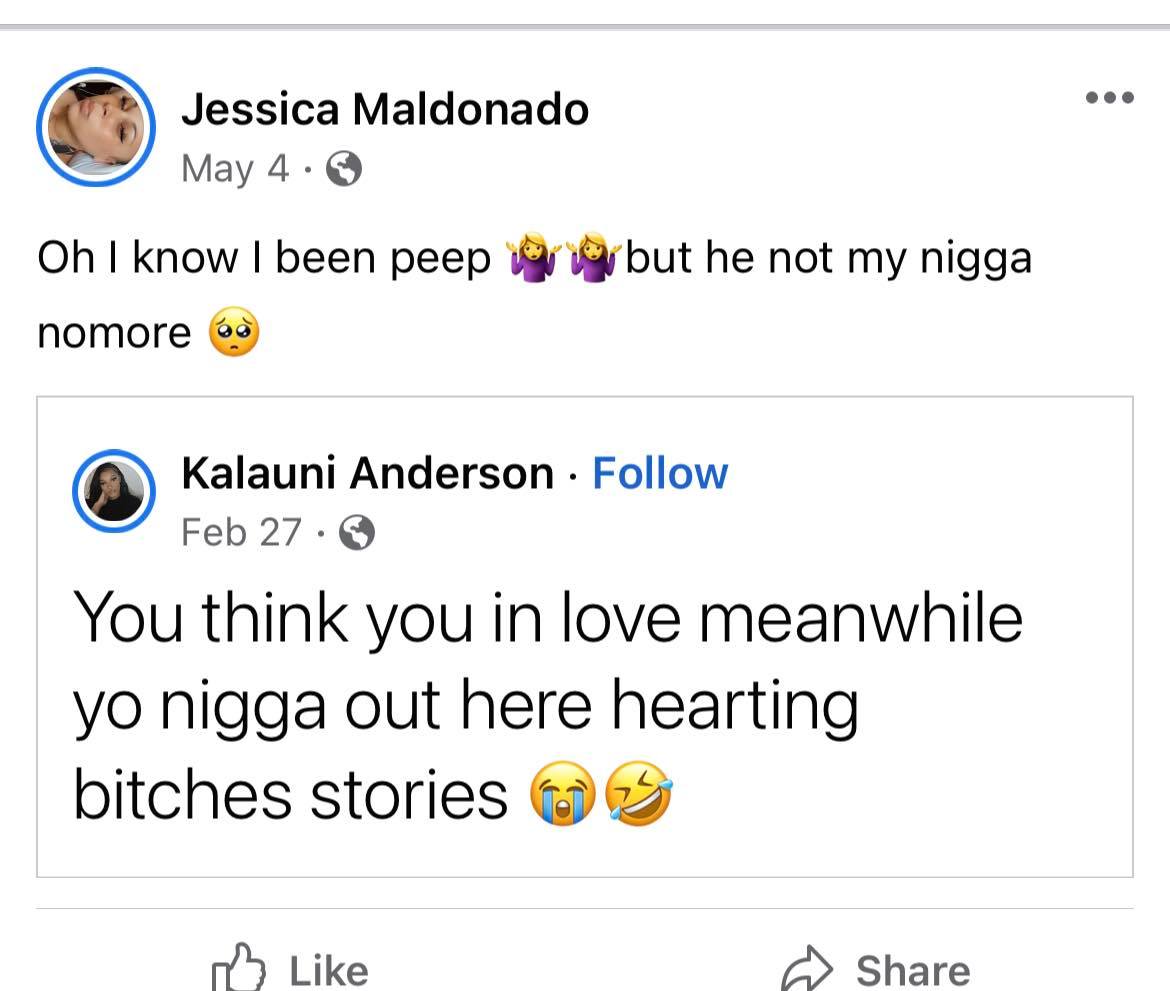Click the first shrugging woman emoji
The width and height of the screenshot is (1170, 991).
pos(533,258)
